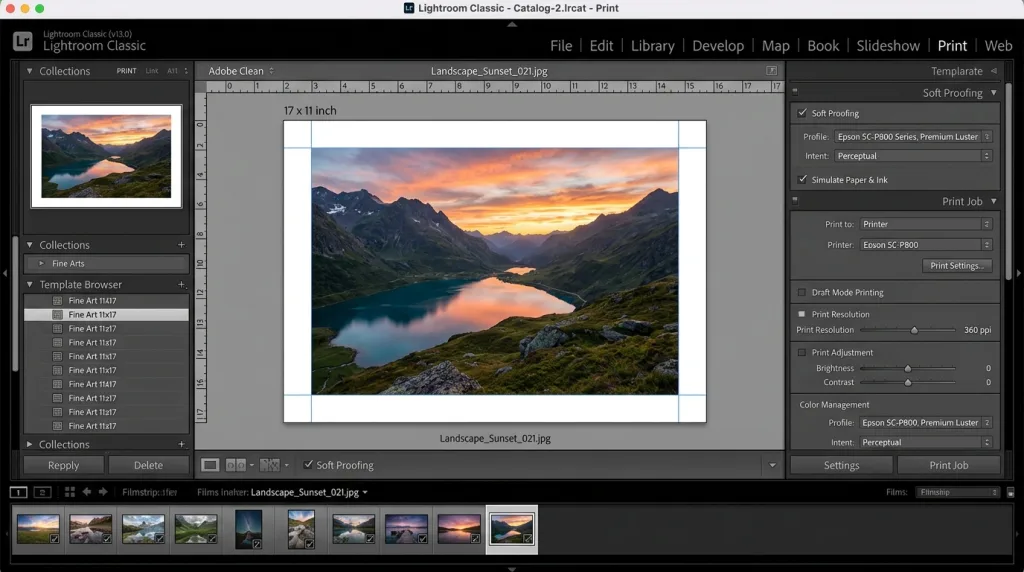Viewport: 1024px width, 572px height.
Task: Tick the Print Resolution checkbox
Action: click(801, 314)
